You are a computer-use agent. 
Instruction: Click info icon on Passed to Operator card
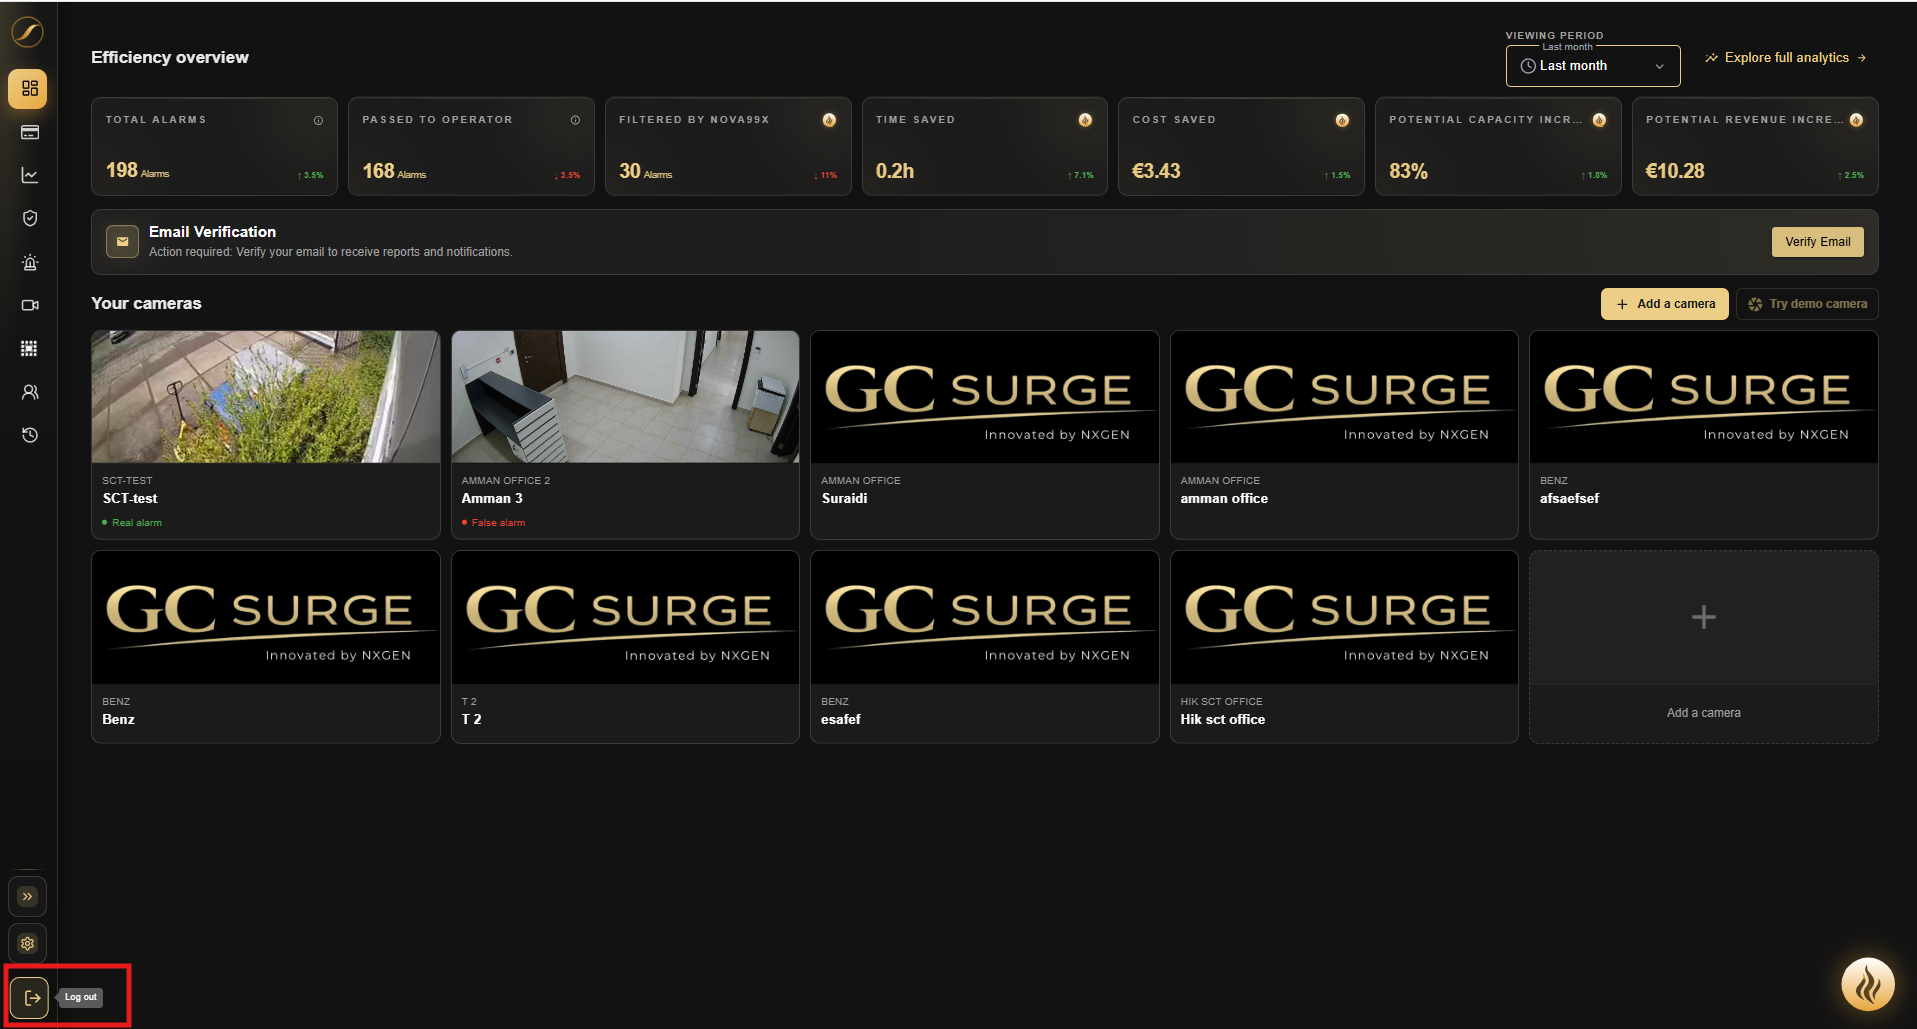[x=575, y=120]
